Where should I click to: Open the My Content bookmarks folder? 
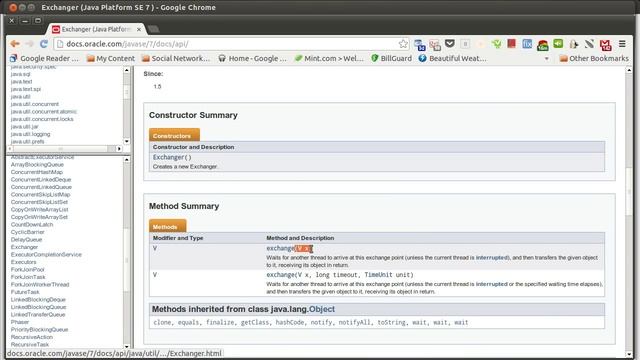tap(111, 58)
